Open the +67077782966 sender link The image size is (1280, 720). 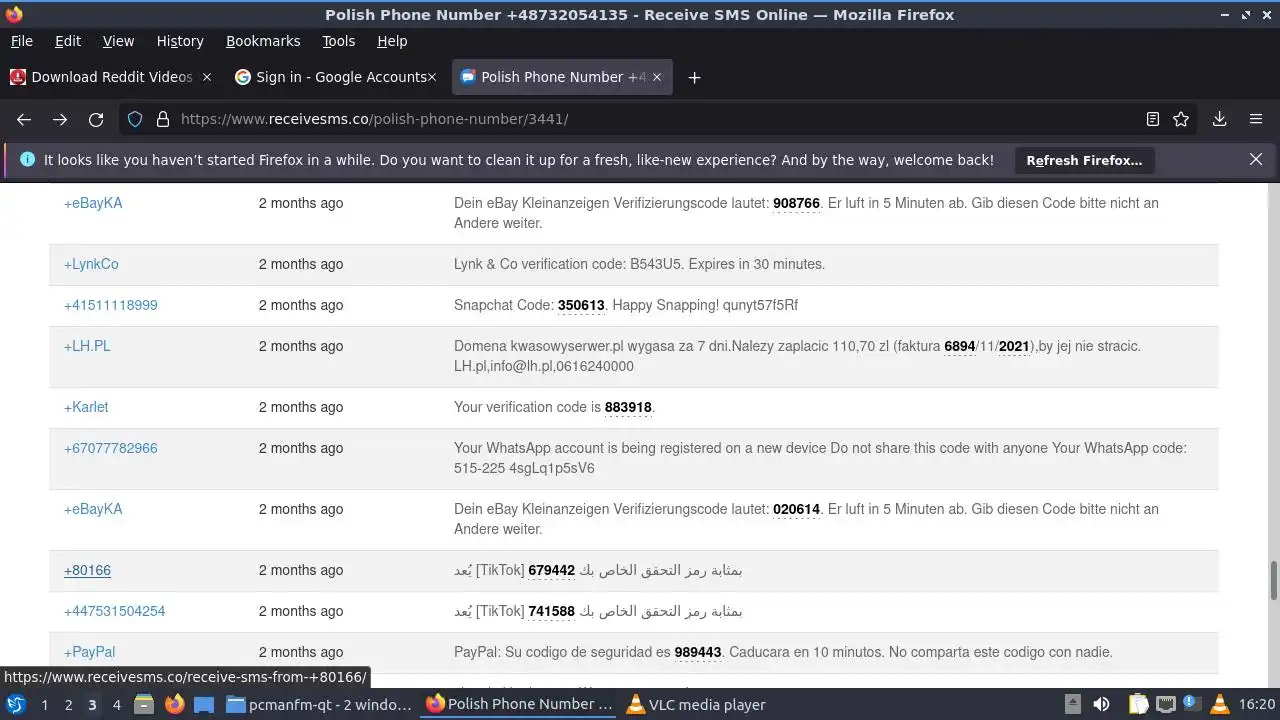[x=110, y=448]
